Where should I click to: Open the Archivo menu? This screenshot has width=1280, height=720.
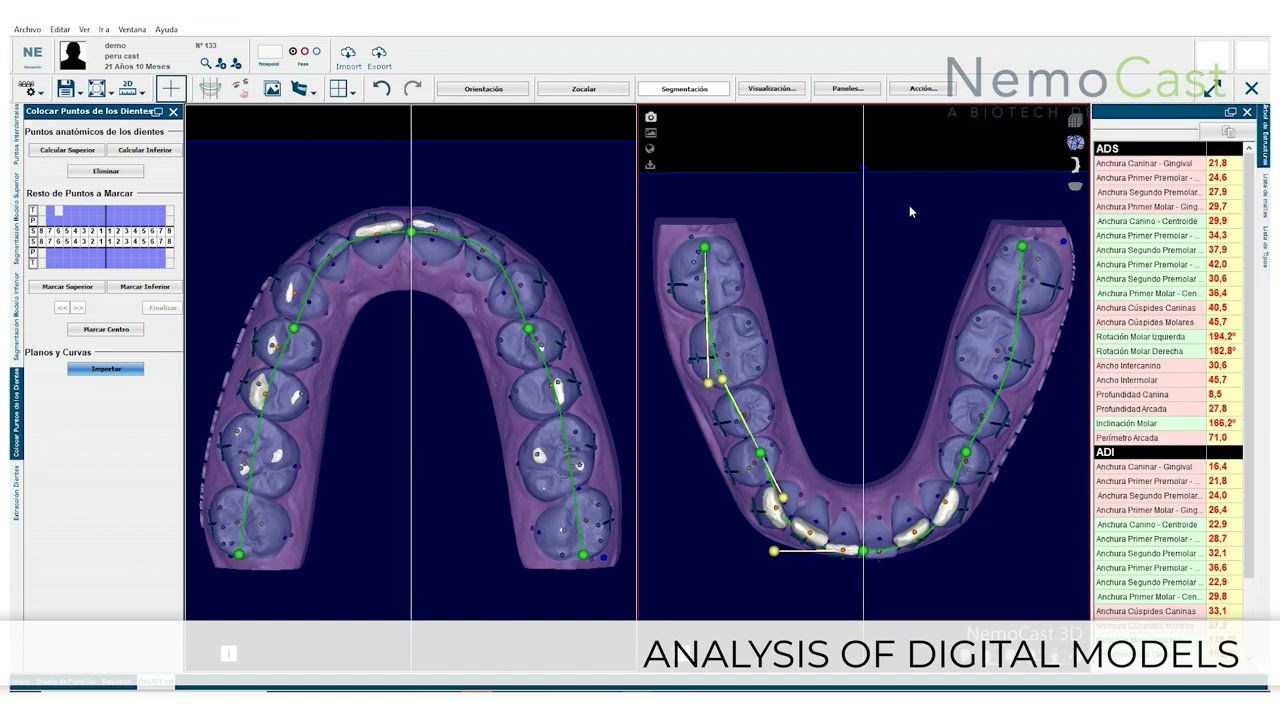(x=28, y=30)
